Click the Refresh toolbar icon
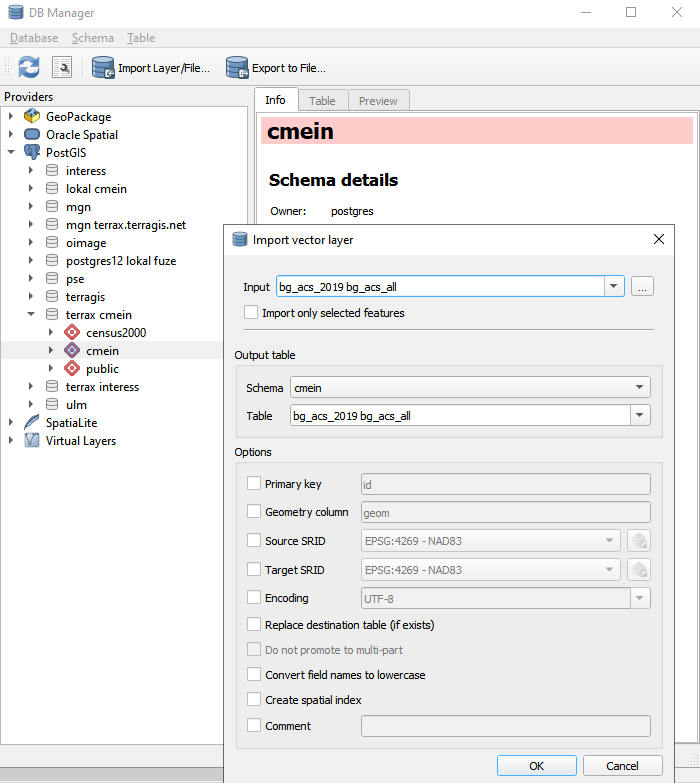The width and height of the screenshot is (700, 783). pyautogui.click(x=29, y=67)
